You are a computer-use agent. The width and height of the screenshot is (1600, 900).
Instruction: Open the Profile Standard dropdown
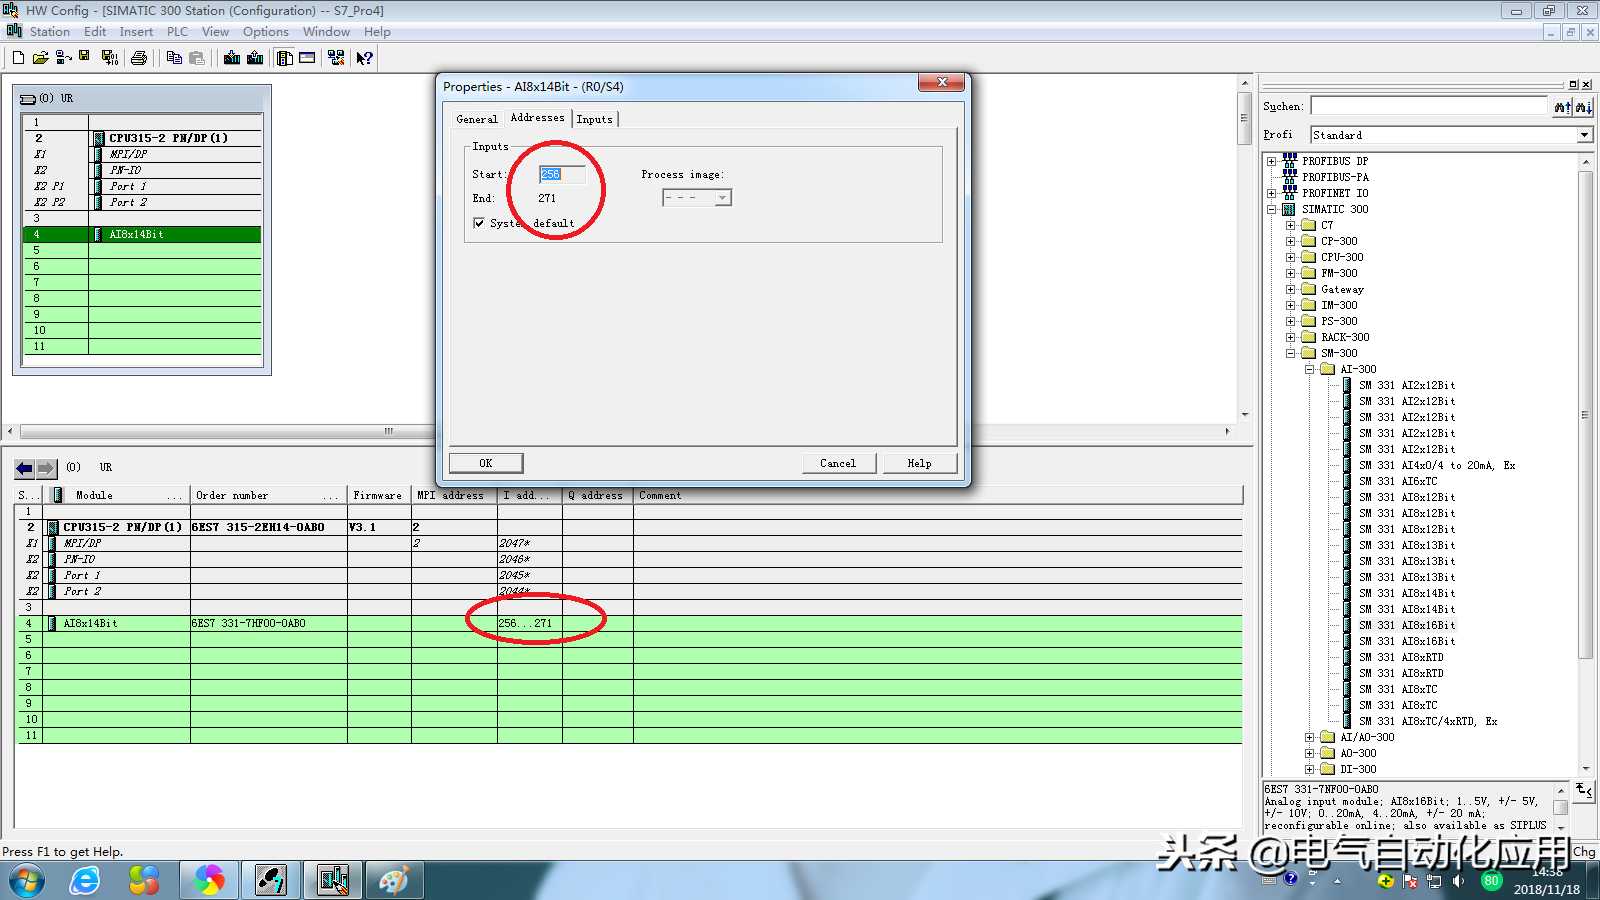click(x=1584, y=135)
